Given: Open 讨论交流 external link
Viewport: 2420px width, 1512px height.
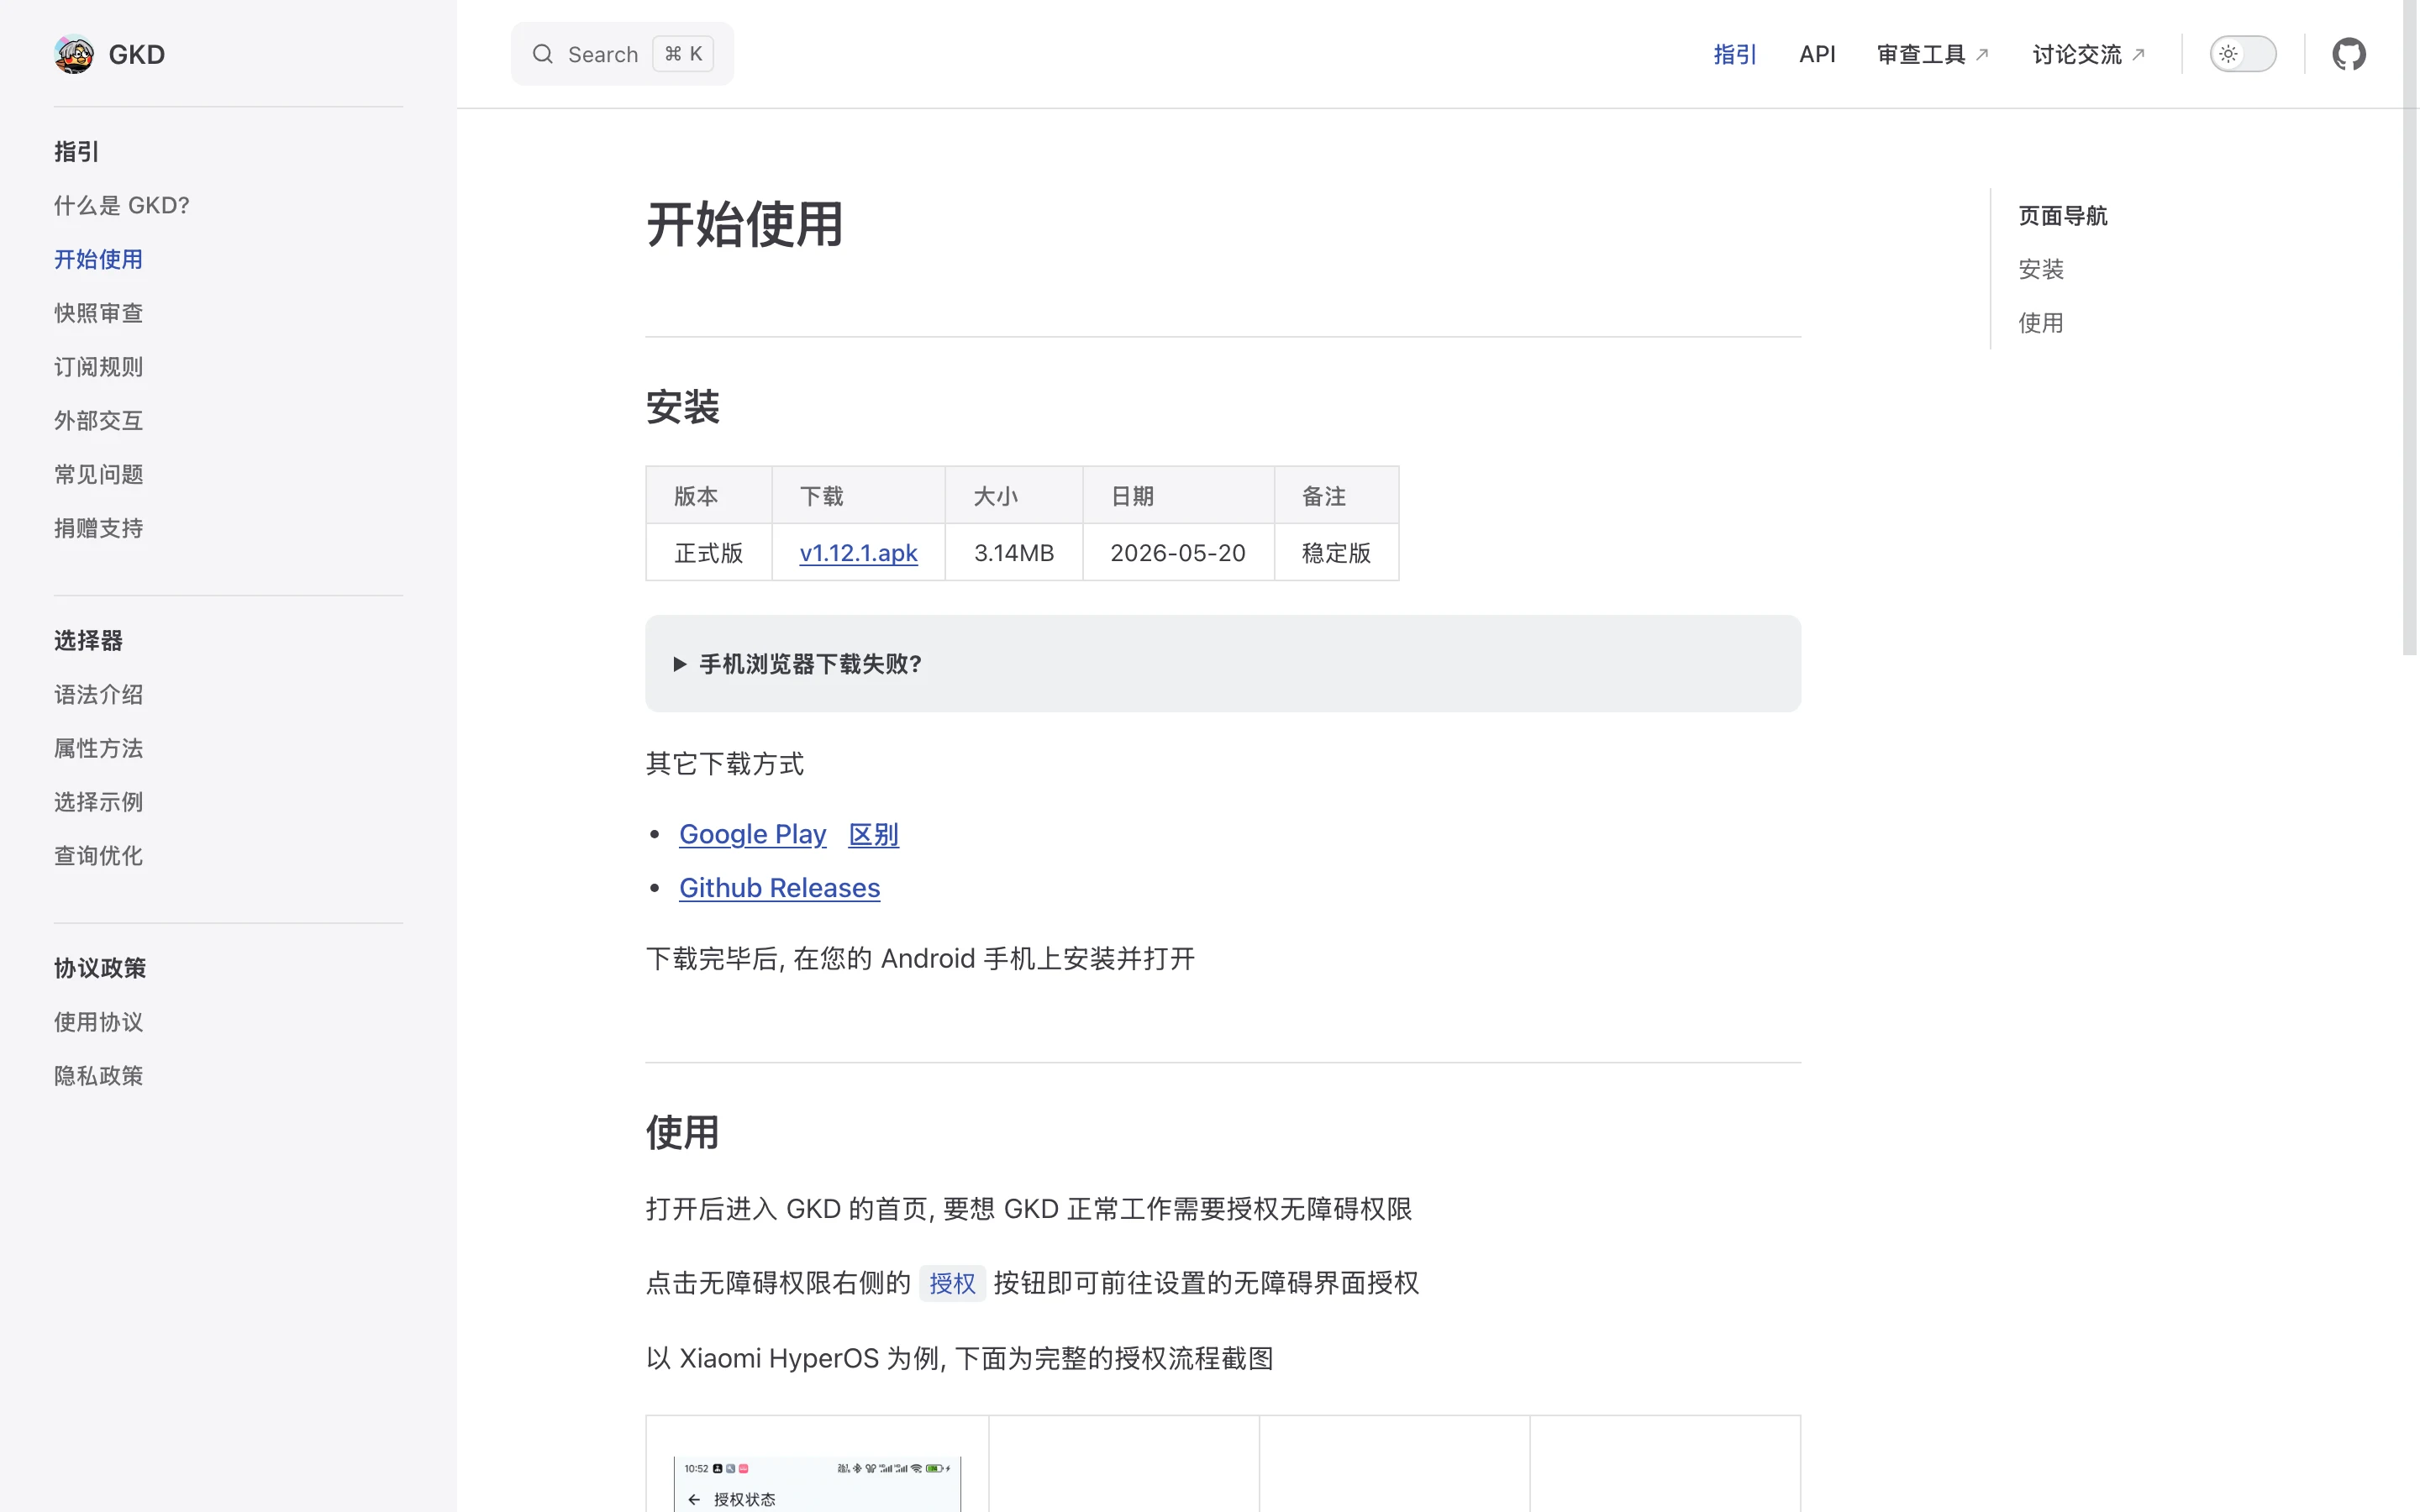Looking at the screenshot, I should [x=2088, y=54].
